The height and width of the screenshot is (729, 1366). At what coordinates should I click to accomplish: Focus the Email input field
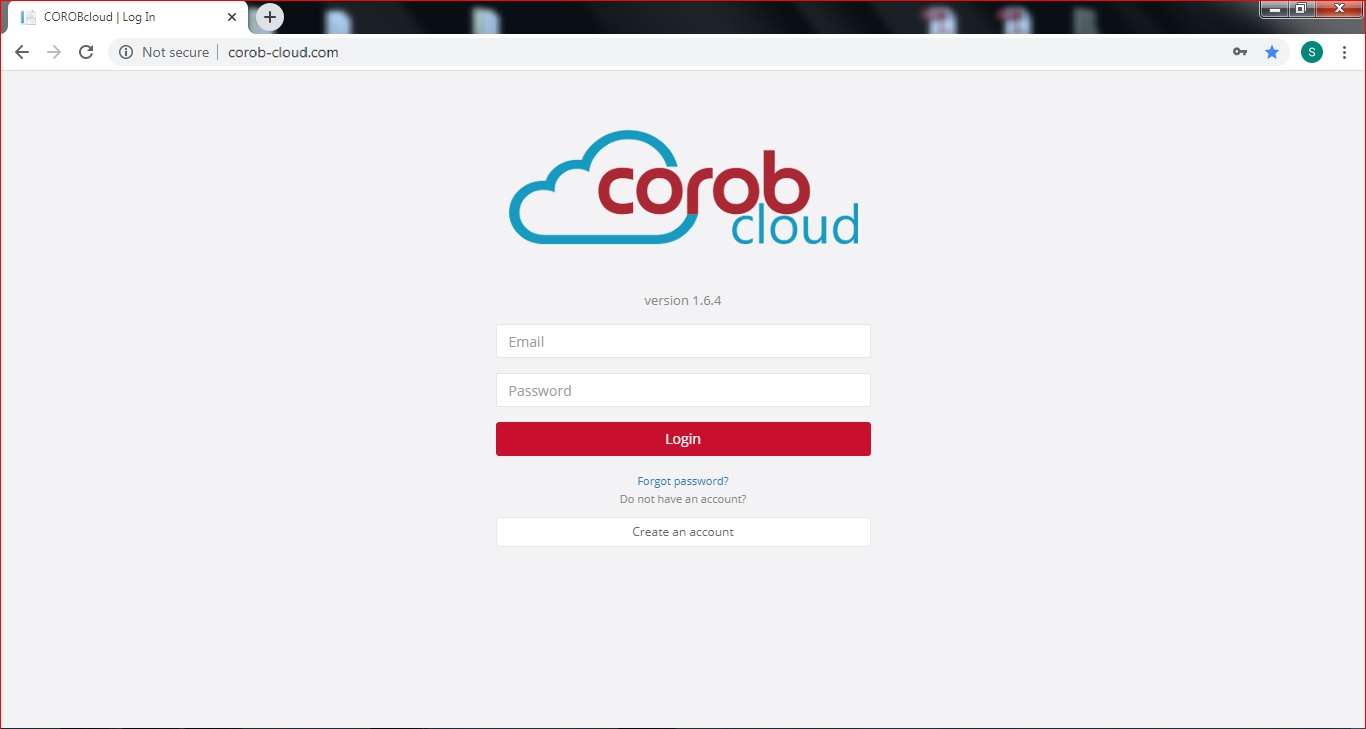(x=683, y=341)
